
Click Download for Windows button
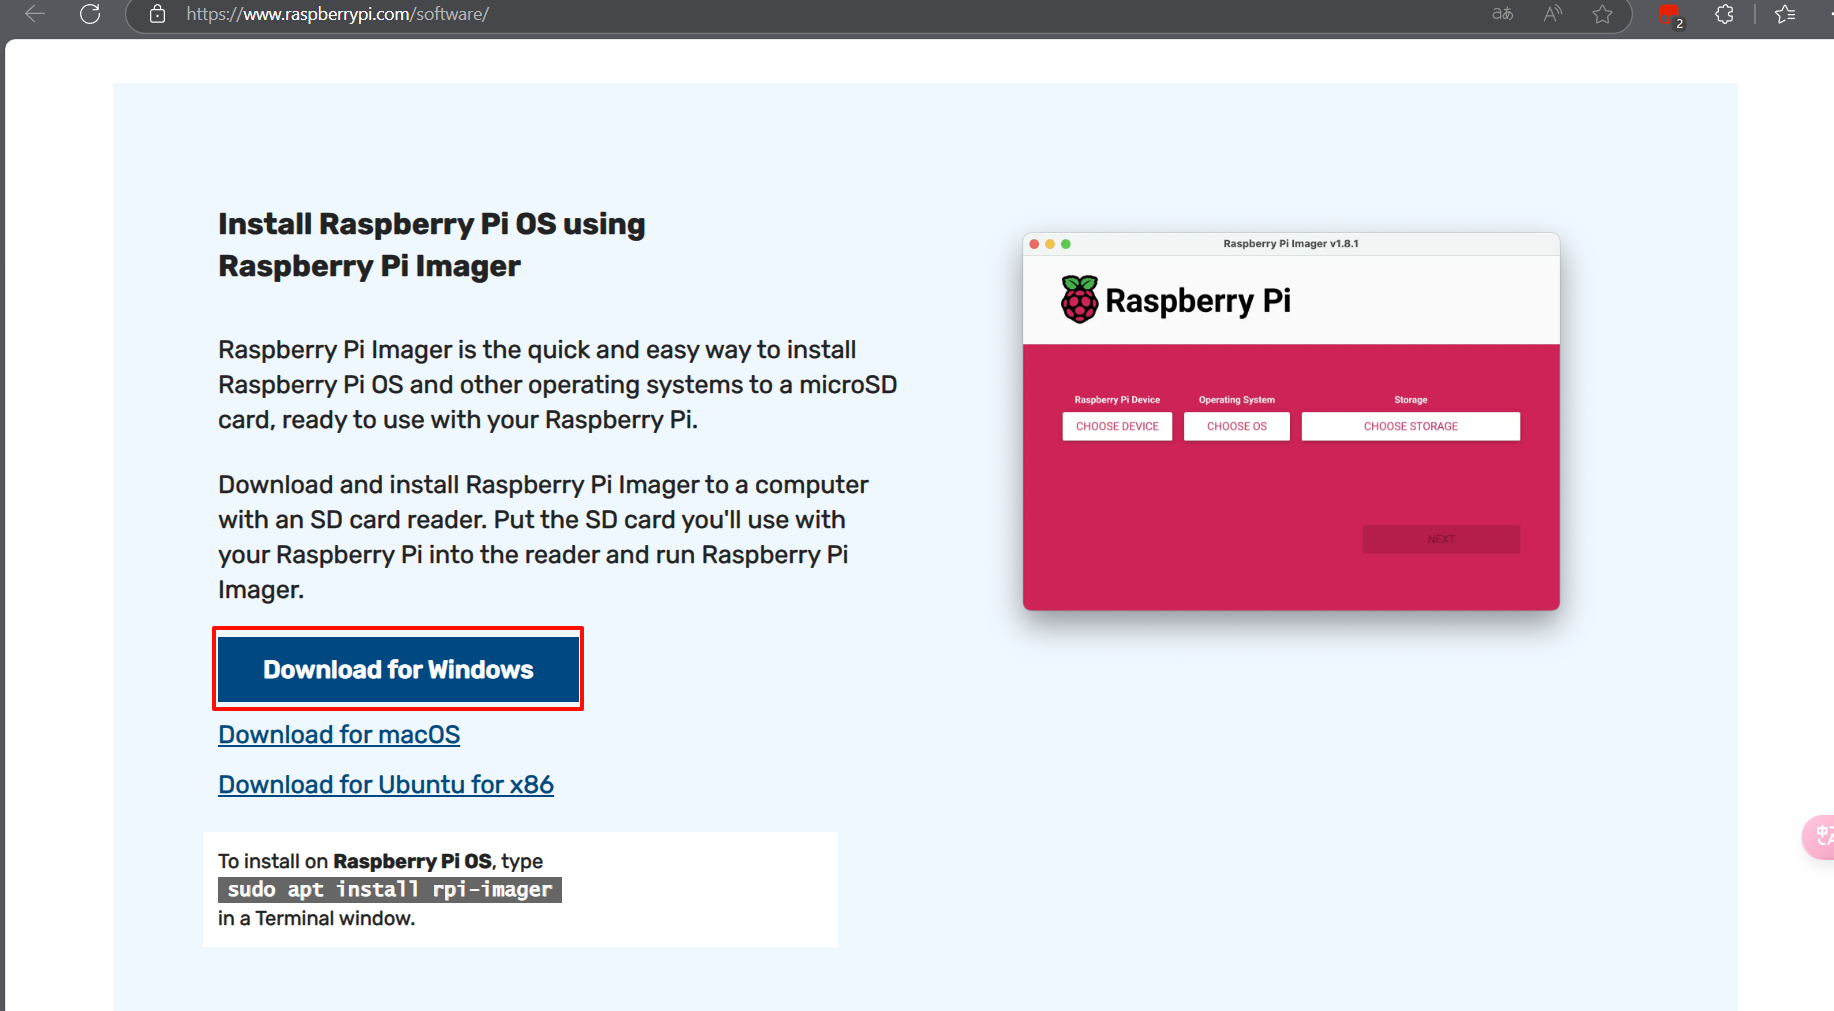pos(398,669)
